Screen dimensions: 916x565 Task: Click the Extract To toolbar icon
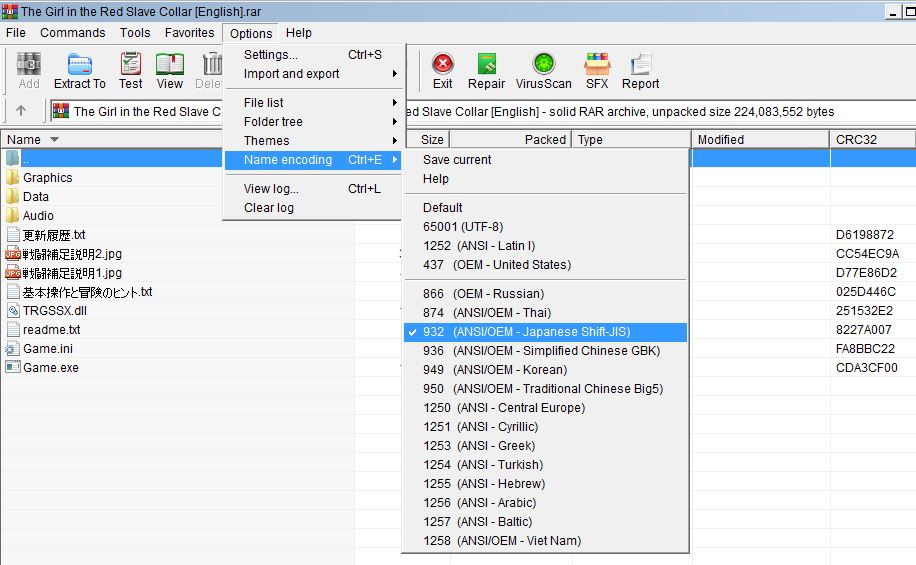tap(79, 71)
